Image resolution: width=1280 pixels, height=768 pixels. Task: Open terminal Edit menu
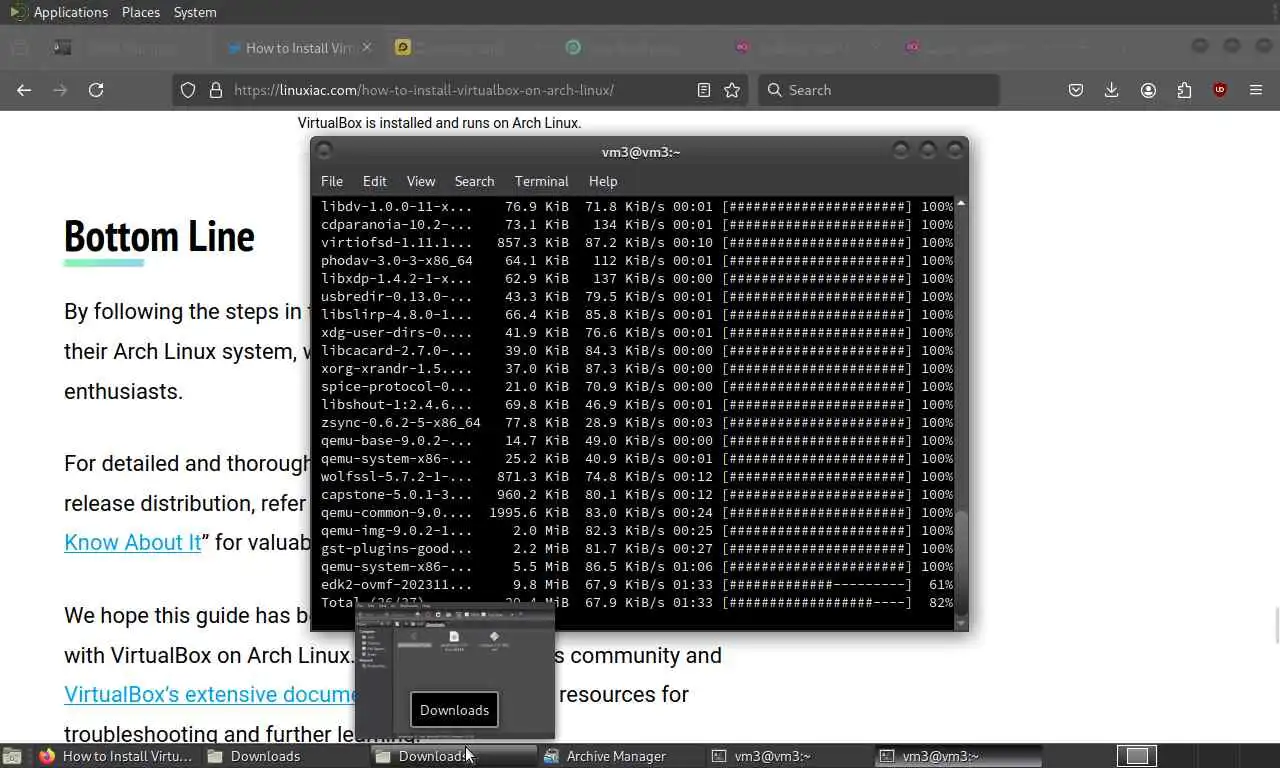375,181
